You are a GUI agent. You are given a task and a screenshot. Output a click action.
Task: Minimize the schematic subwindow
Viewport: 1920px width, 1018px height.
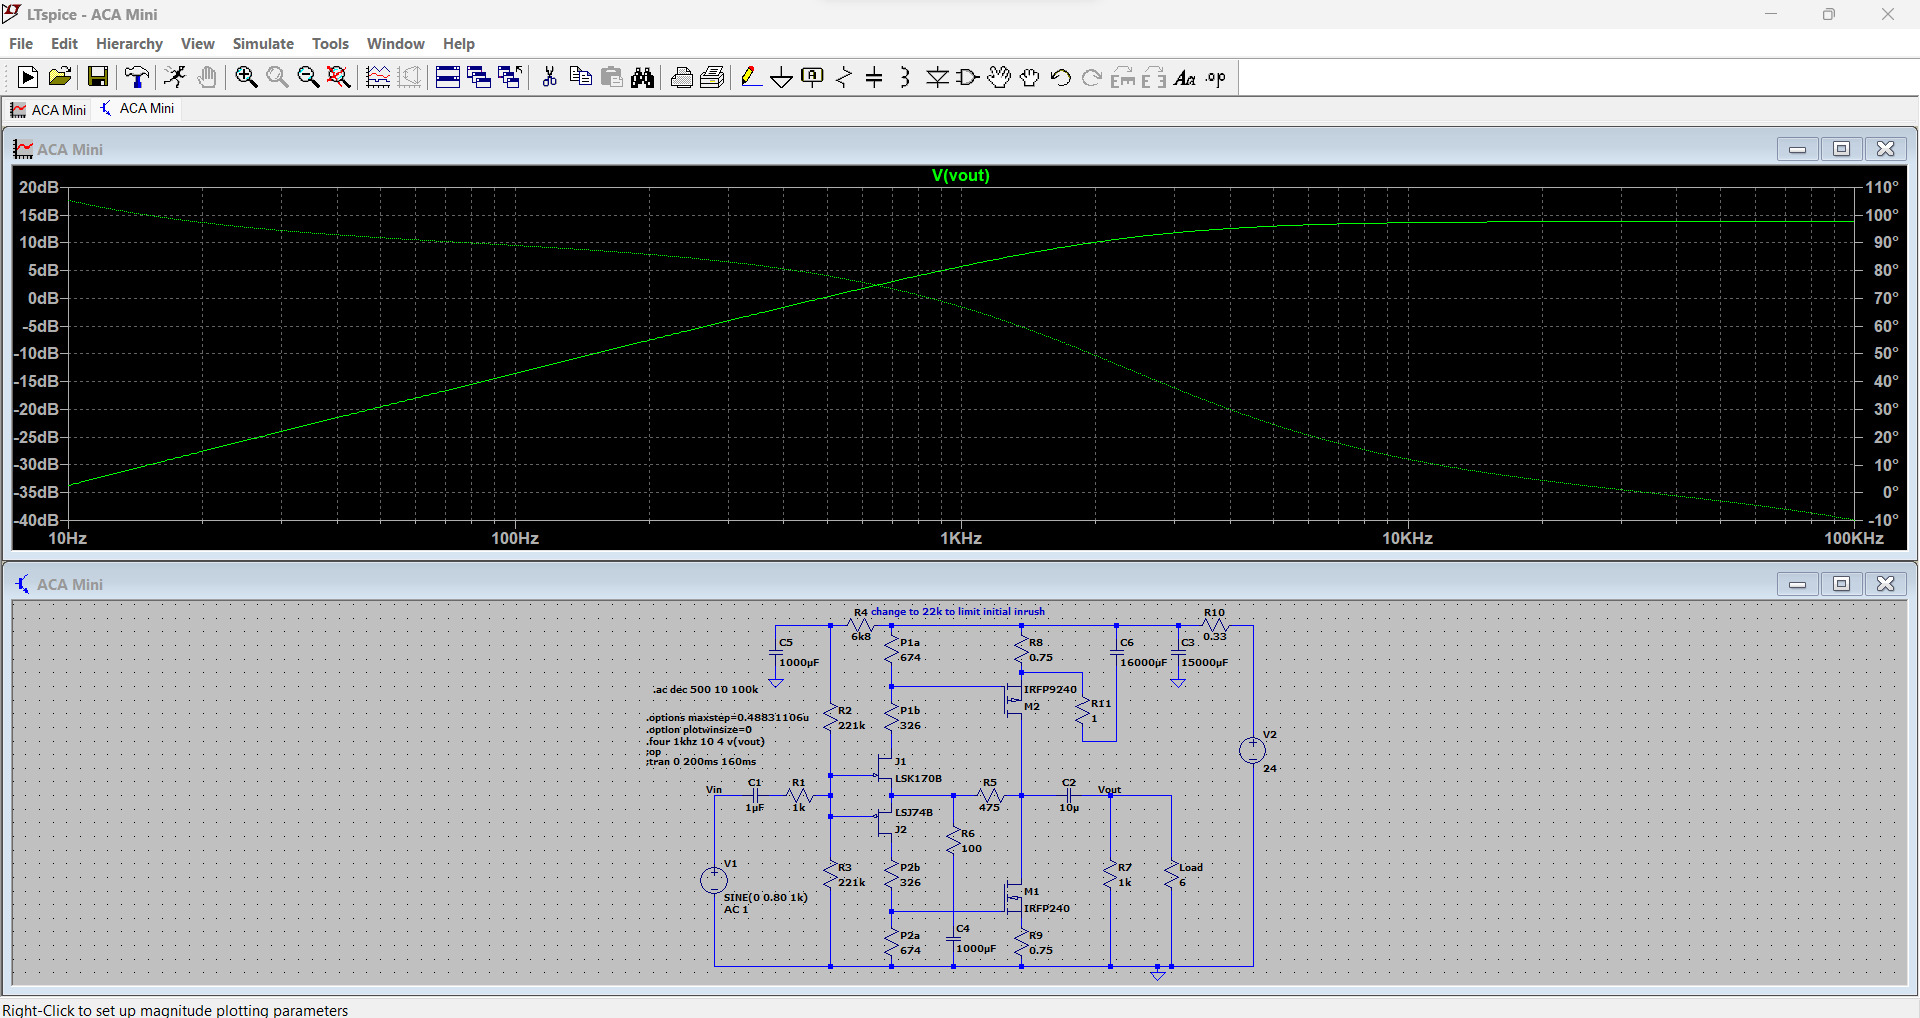tap(1797, 584)
